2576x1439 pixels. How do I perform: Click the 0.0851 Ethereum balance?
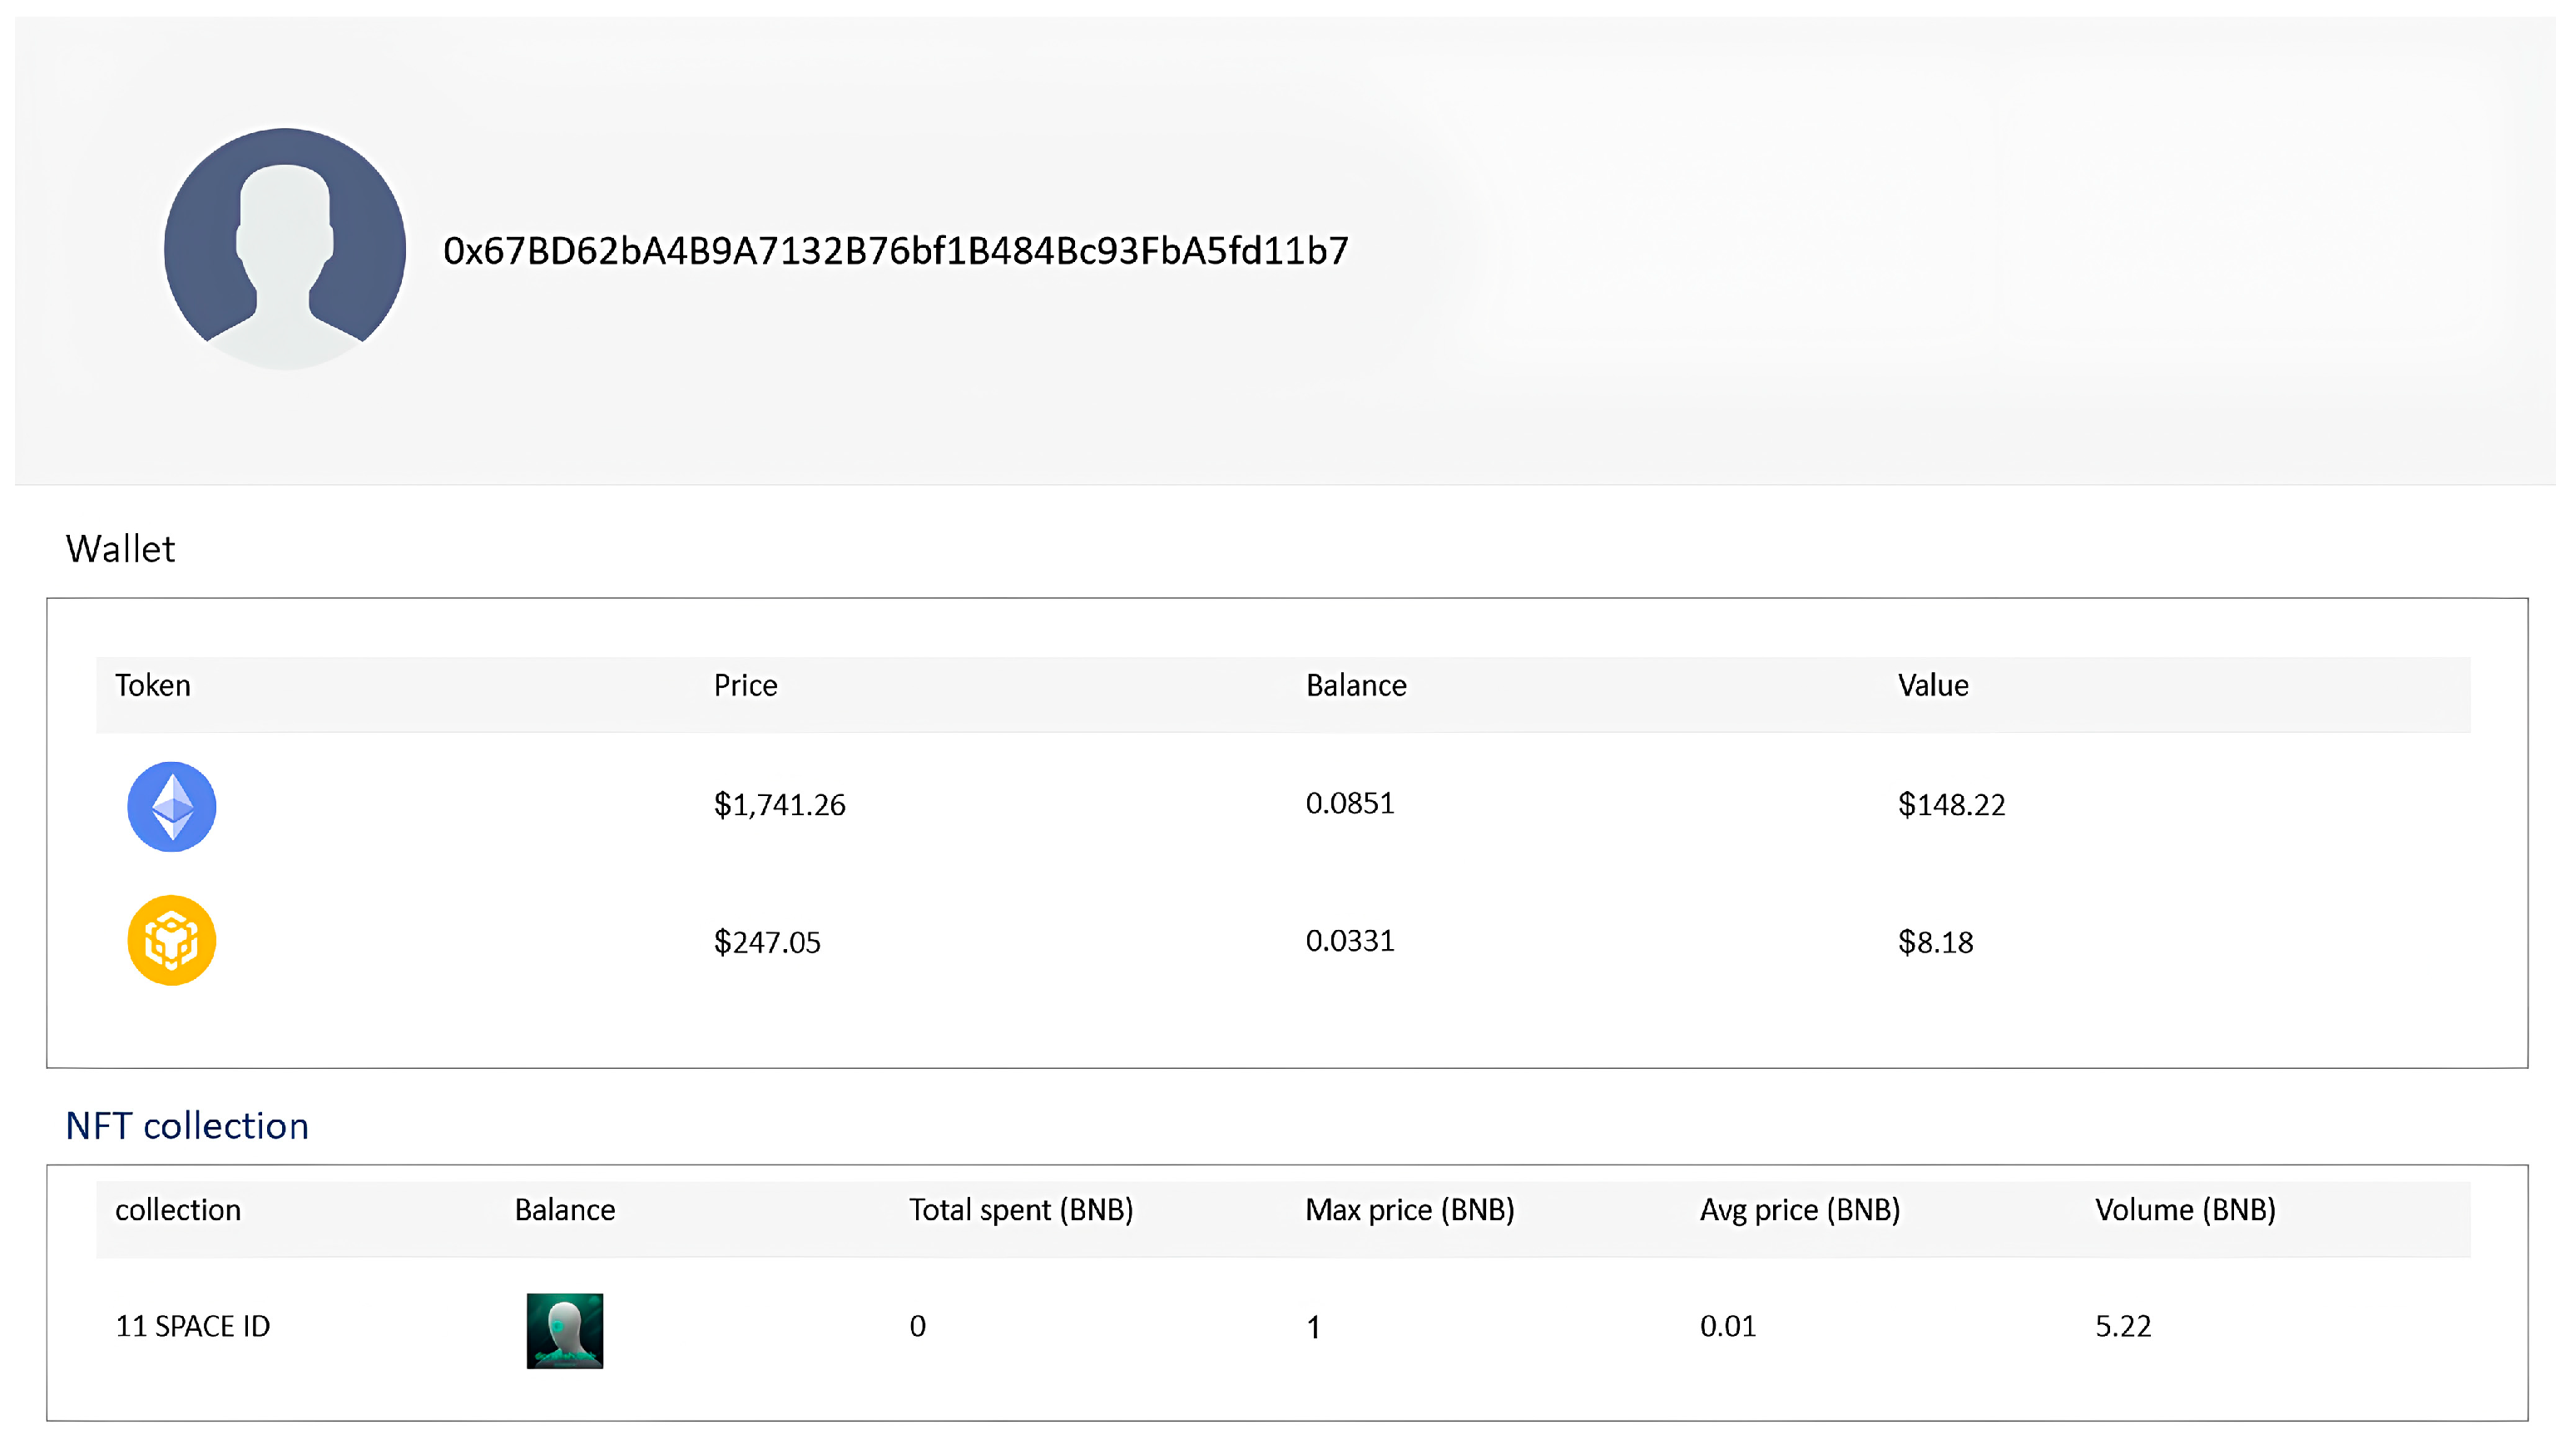point(1350,803)
